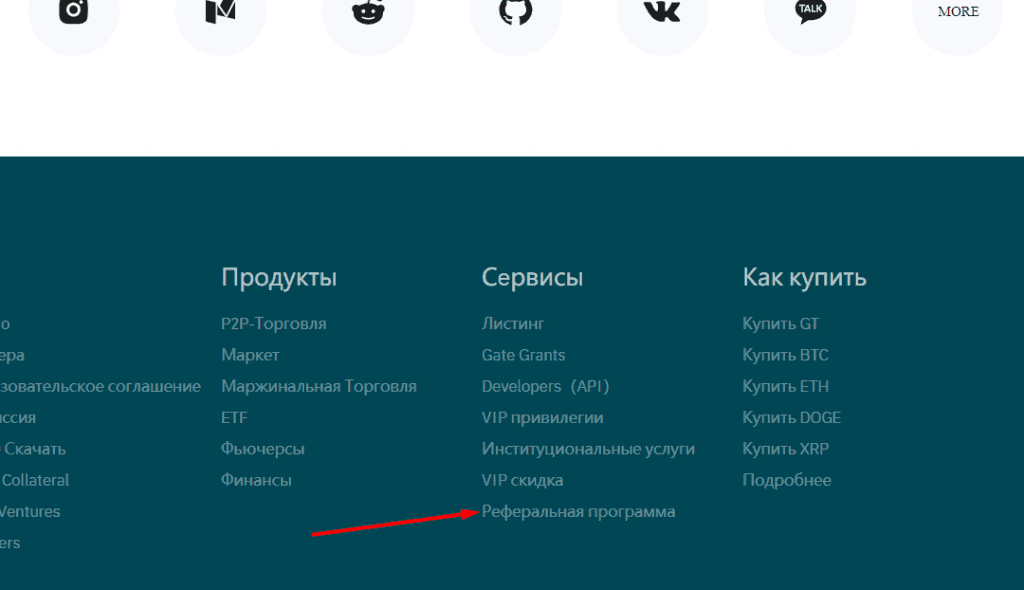Open the Developers (API) link
The image size is (1024, 590).
(x=545, y=386)
